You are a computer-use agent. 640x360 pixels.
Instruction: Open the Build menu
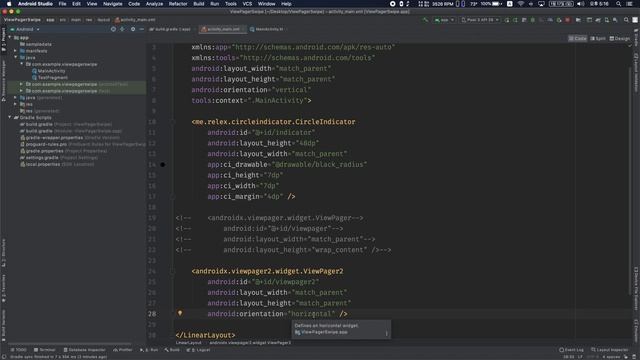(199, 4)
